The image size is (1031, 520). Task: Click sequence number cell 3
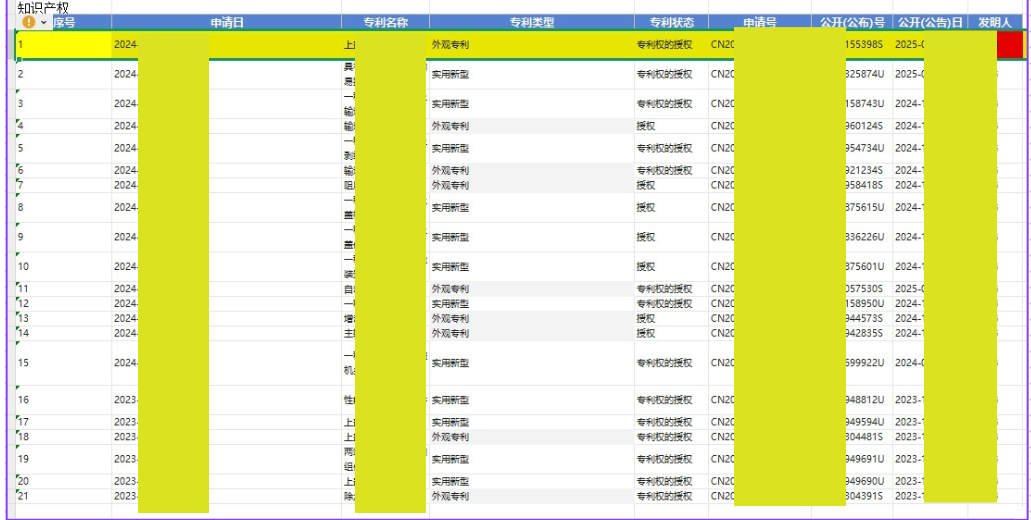coord(64,104)
